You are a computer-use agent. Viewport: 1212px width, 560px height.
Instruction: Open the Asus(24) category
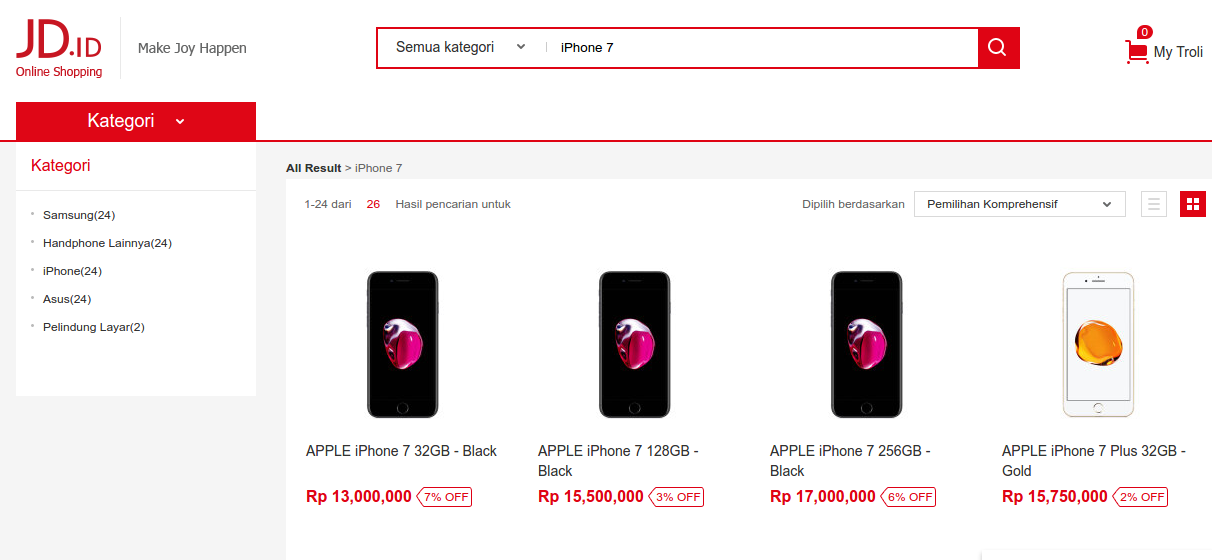[x=67, y=299]
